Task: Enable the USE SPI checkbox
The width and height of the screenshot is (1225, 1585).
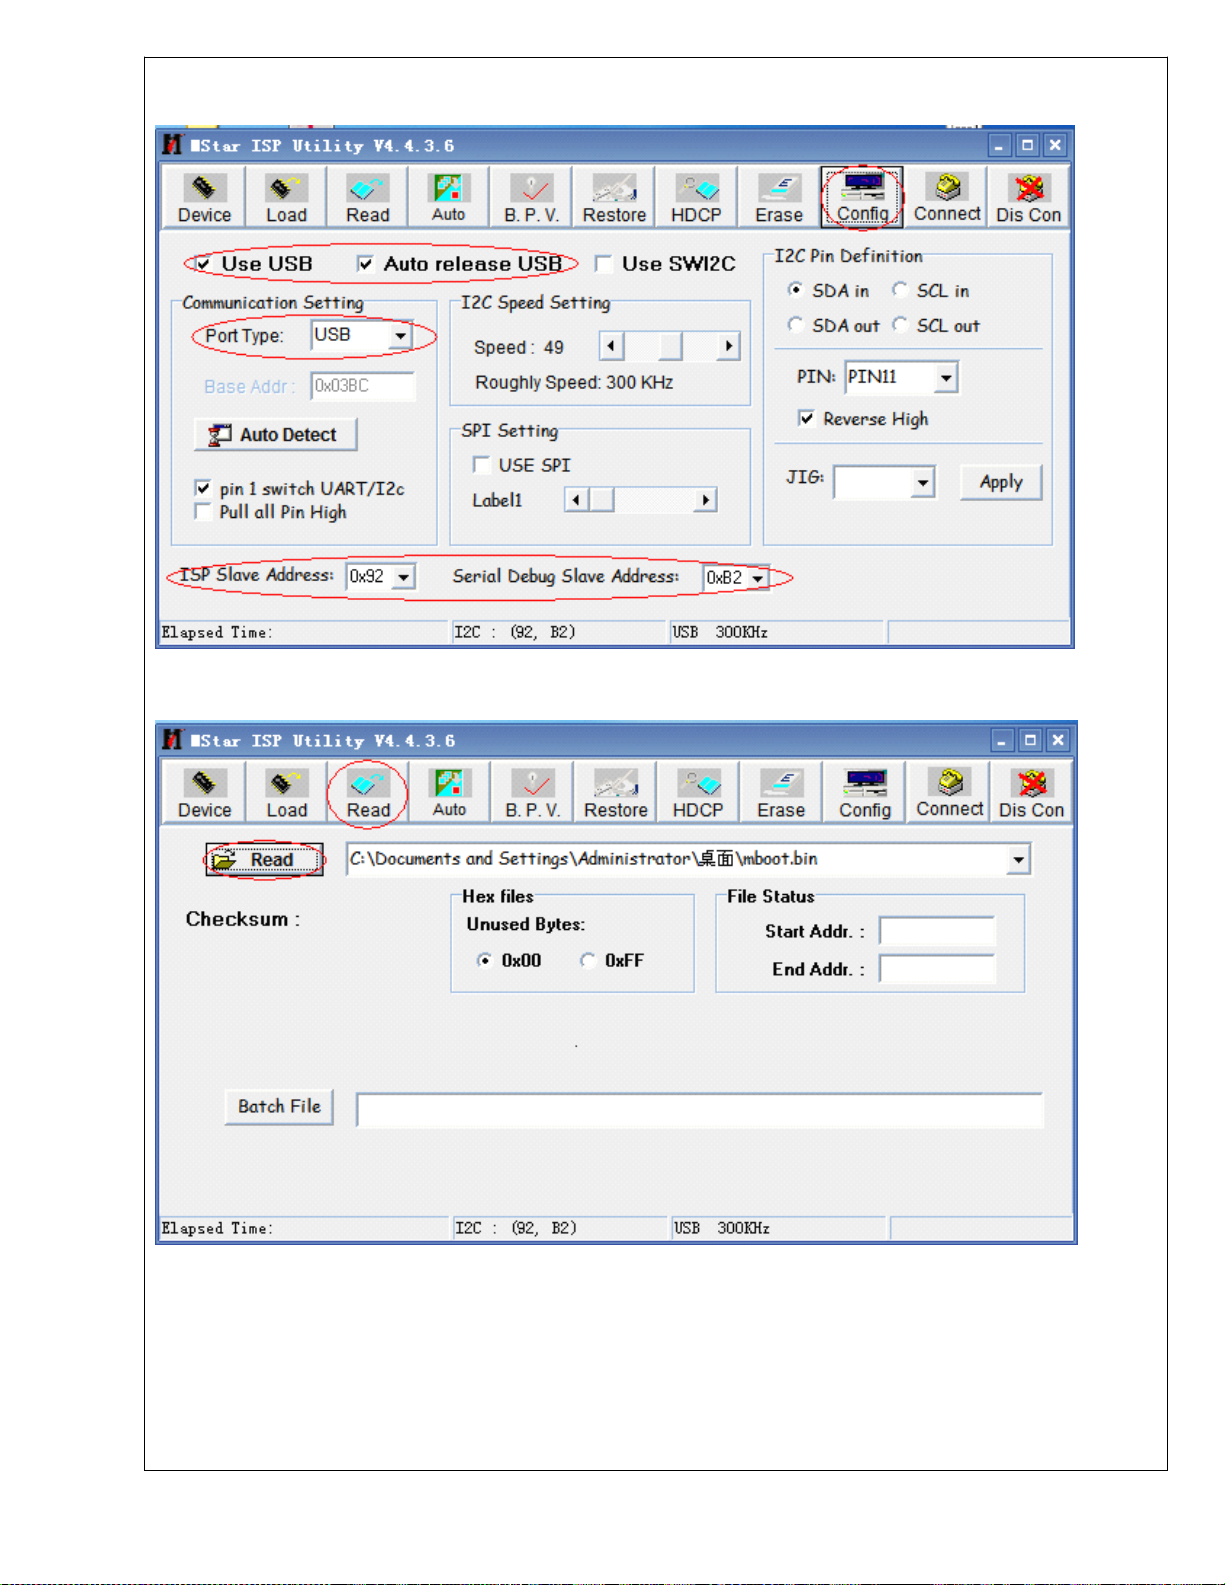Action: 481,465
